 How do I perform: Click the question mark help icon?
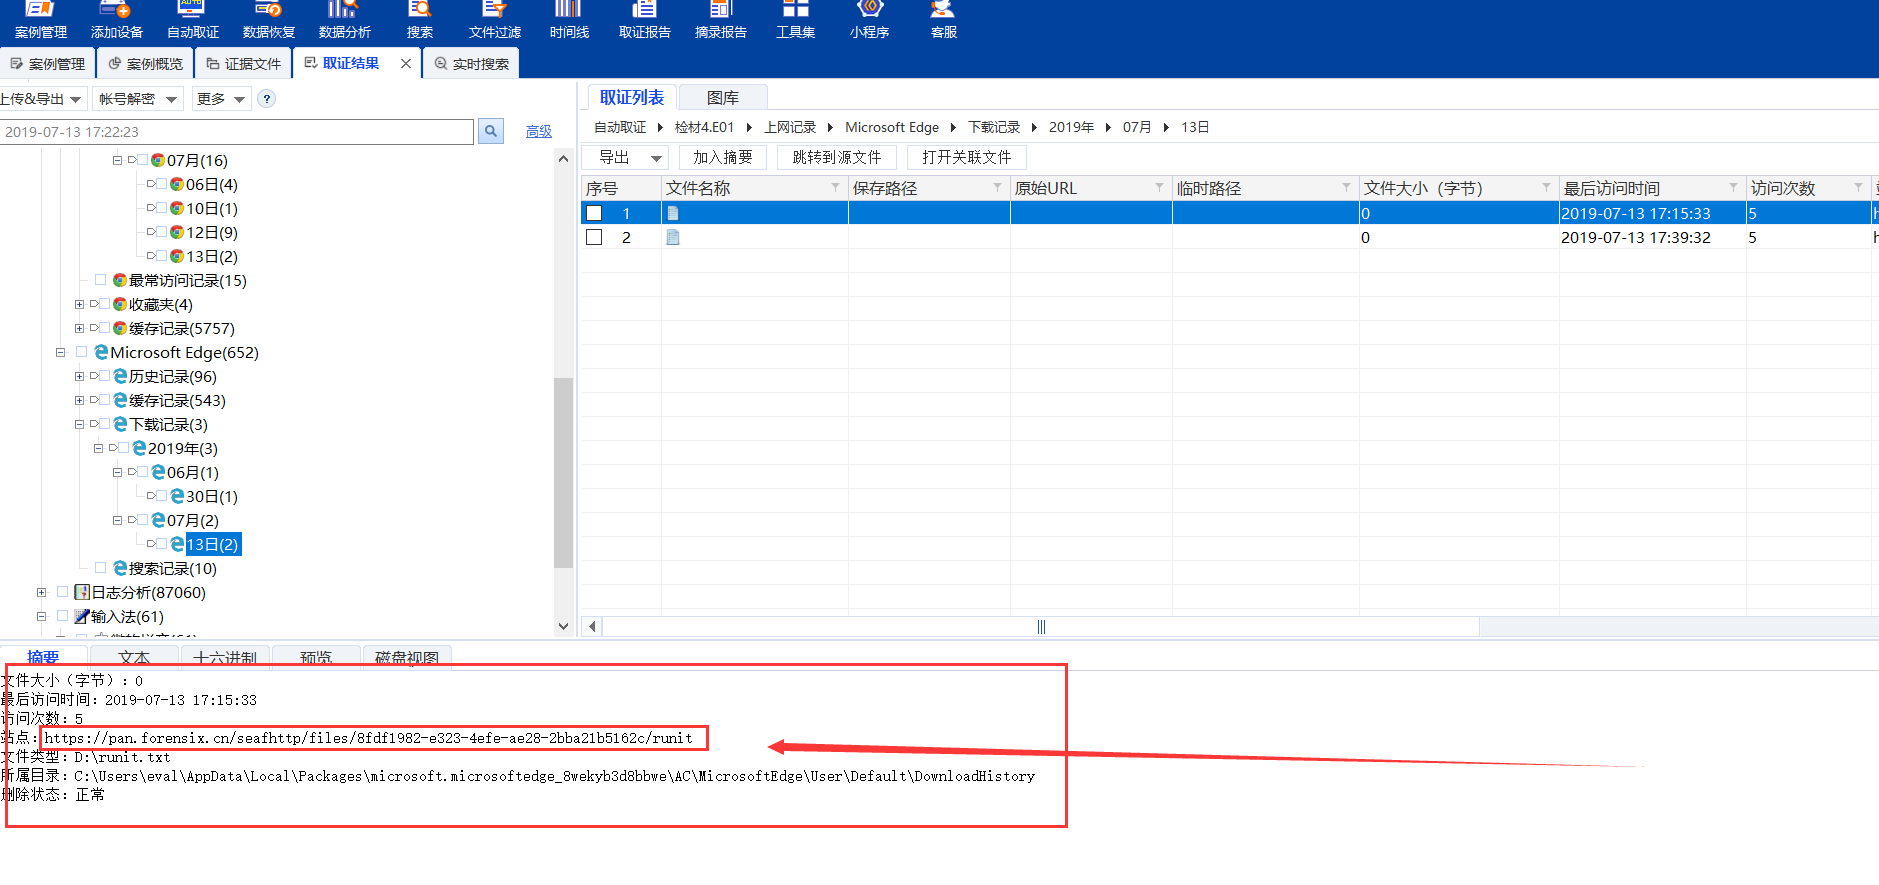point(266,99)
